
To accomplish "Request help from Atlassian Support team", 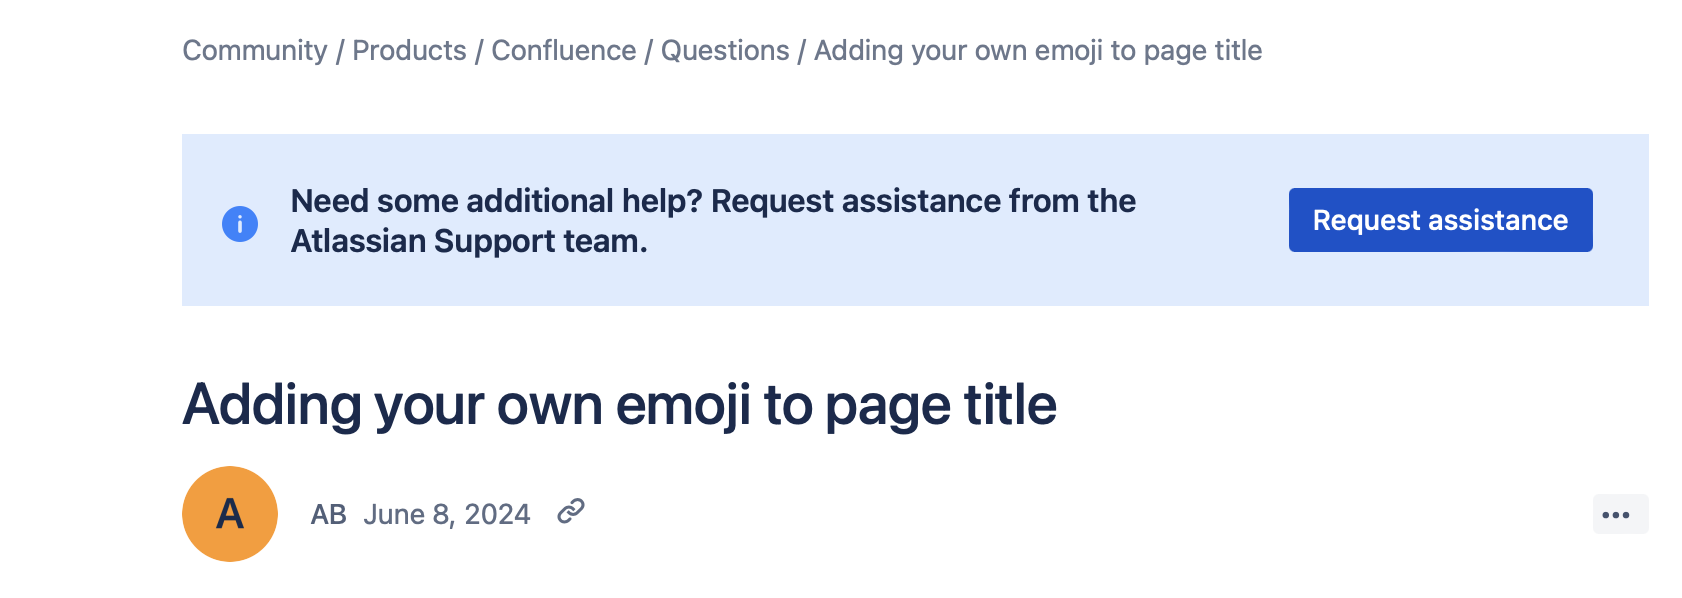I will pos(1439,220).
